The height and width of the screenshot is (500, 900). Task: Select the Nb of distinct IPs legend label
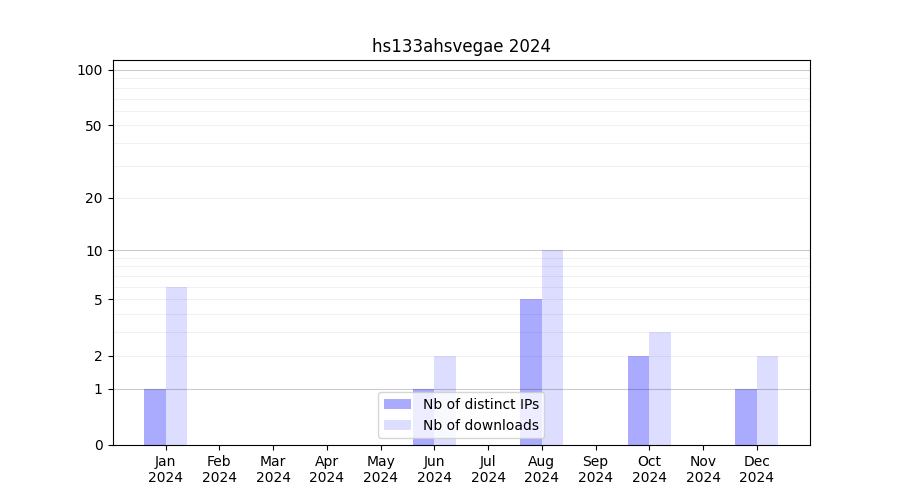[x=480, y=404]
